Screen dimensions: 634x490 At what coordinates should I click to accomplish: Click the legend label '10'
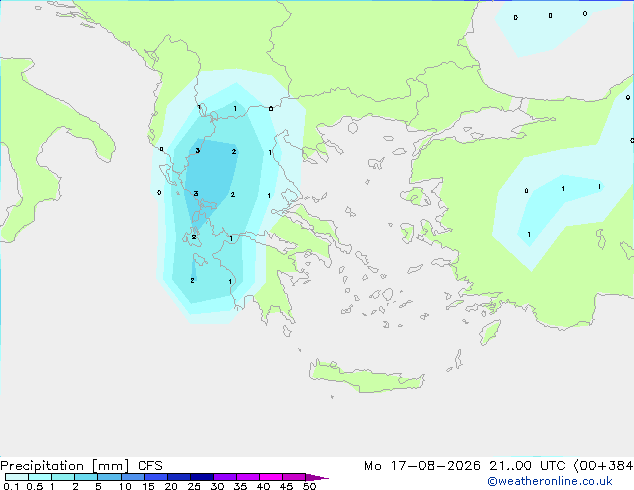(125, 486)
